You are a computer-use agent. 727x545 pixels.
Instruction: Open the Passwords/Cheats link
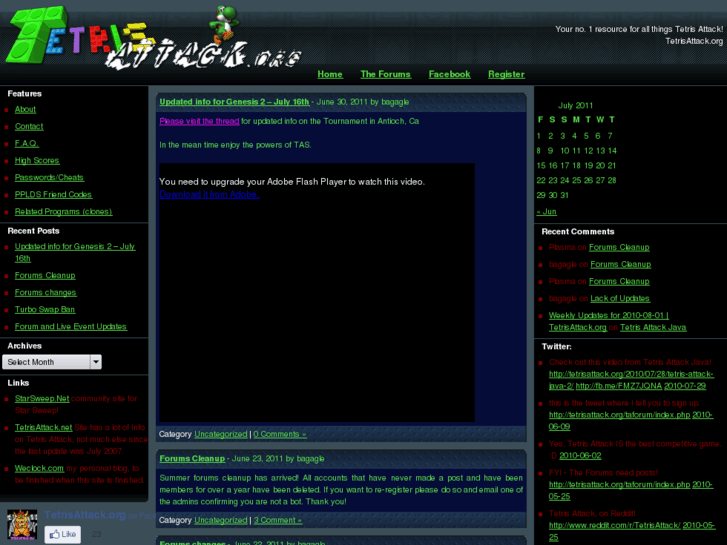[x=49, y=177]
